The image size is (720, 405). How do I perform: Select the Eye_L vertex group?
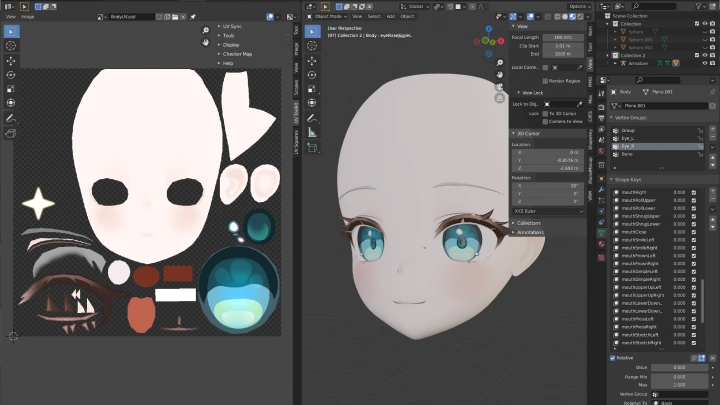[x=658, y=138]
